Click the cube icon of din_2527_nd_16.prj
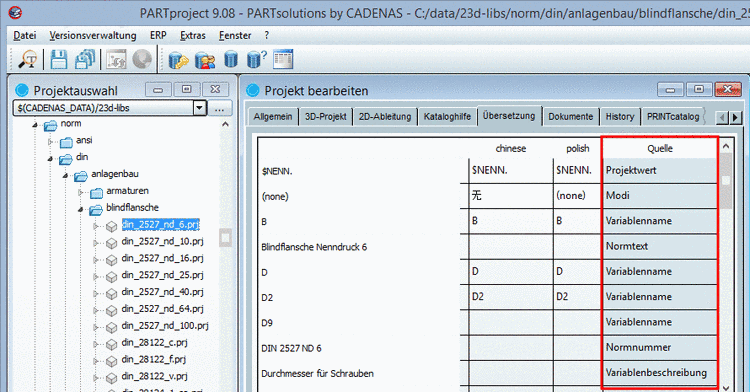The height and width of the screenshot is (392, 750). click(x=111, y=260)
